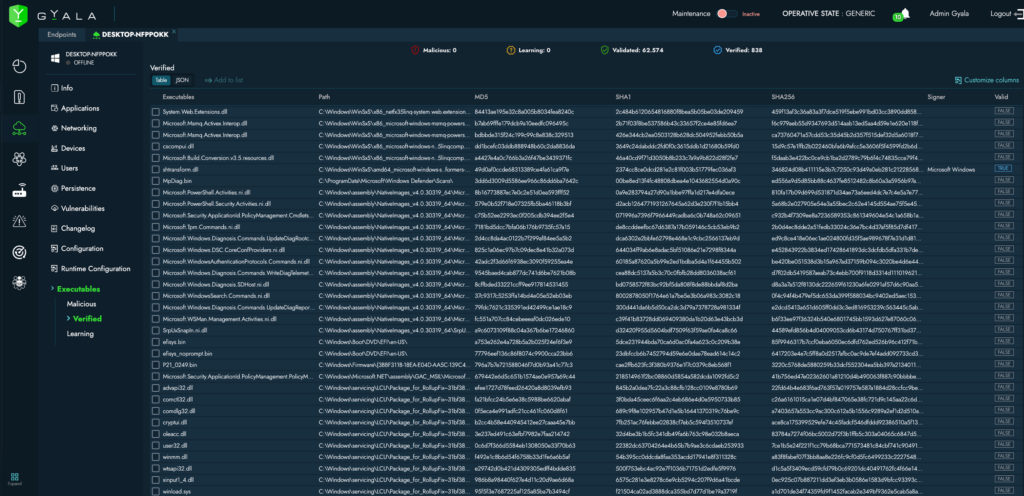
Task: Check the System.Web.Extensions.dll row checkbox
Action: [x=155, y=110]
